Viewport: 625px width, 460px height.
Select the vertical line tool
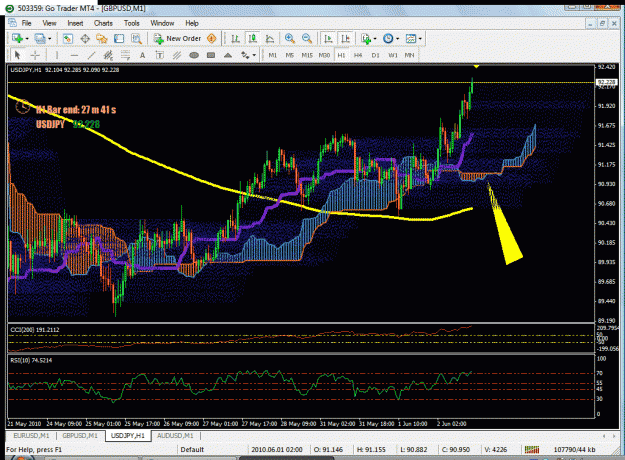pos(57,55)
